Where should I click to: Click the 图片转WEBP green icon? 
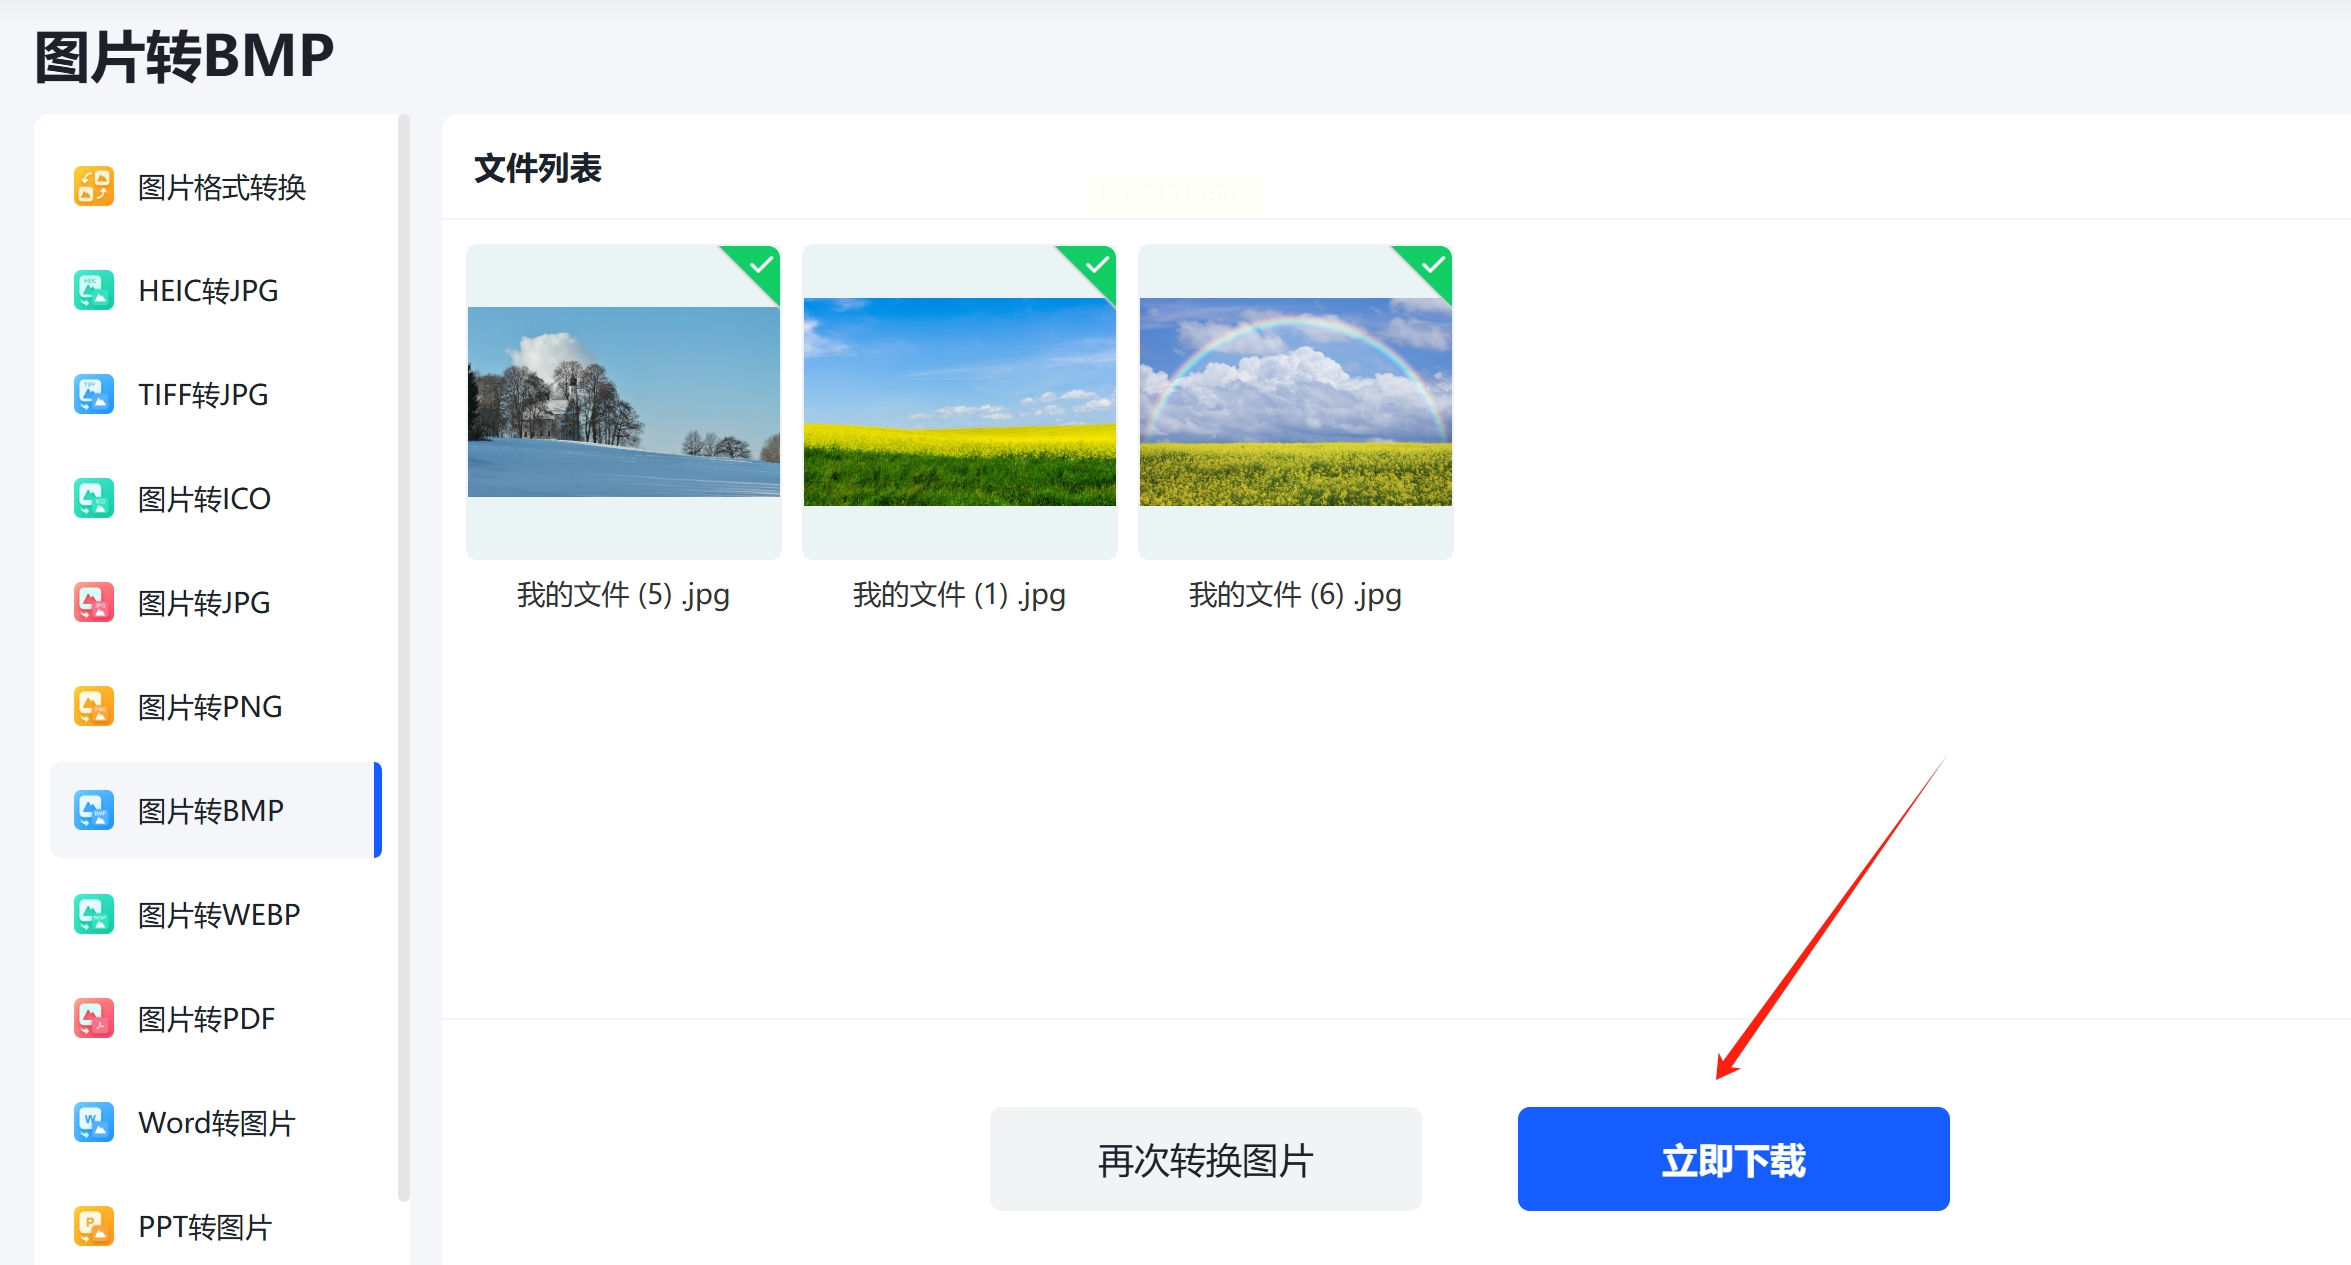[x=93, y=914]
